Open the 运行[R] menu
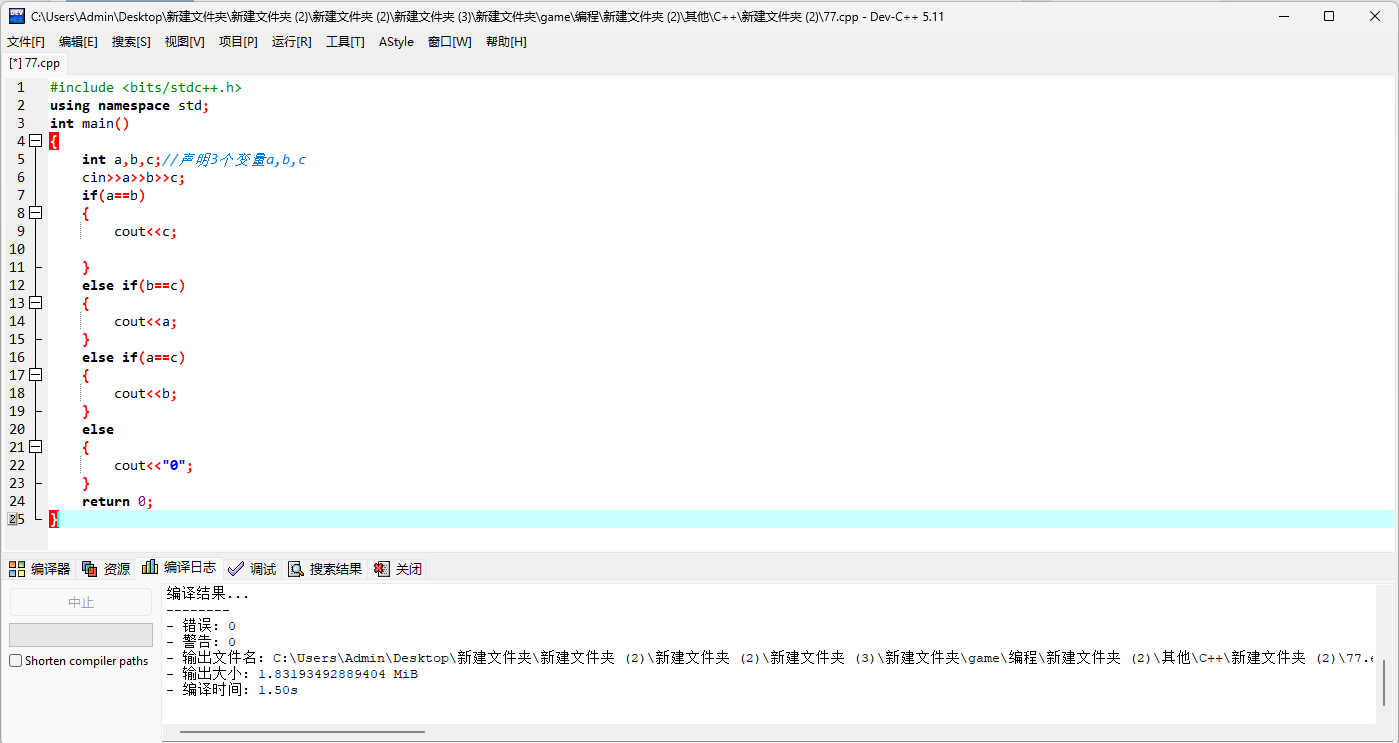Screen dimensions: 1399x743 tap(291, 42)
